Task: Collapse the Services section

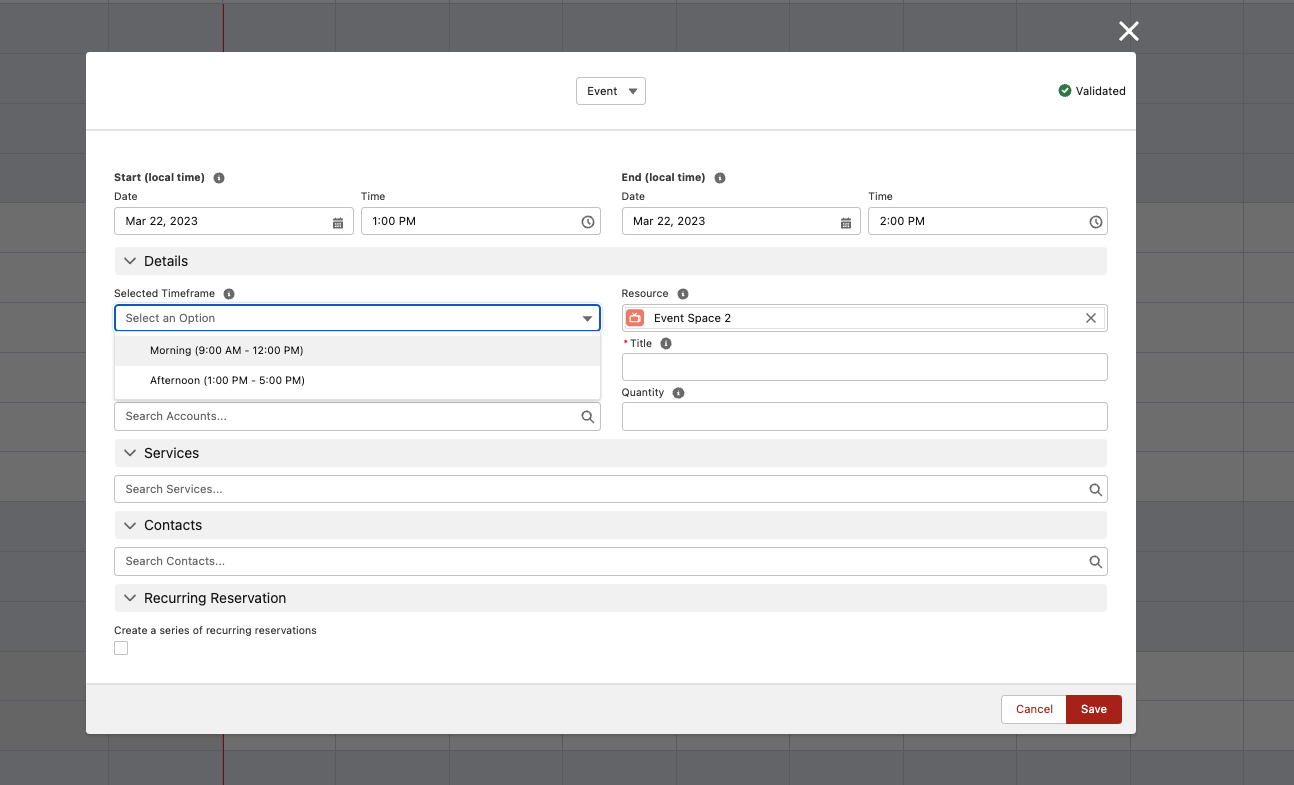Action: point(130,453)
